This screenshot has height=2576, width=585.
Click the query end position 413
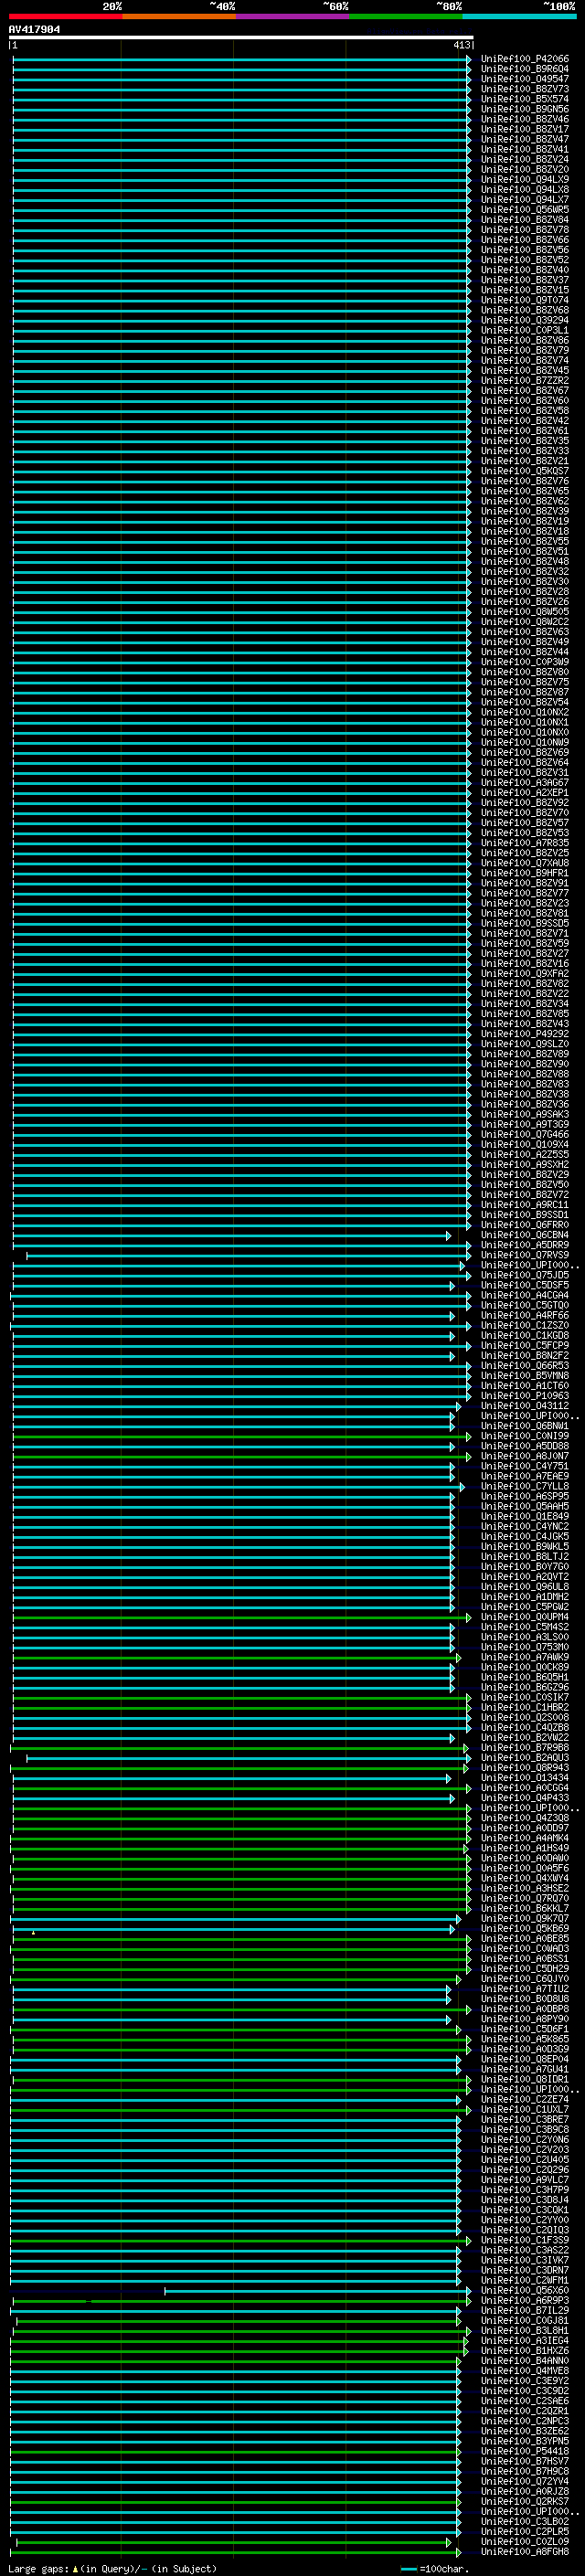click(x=461, y=45)
